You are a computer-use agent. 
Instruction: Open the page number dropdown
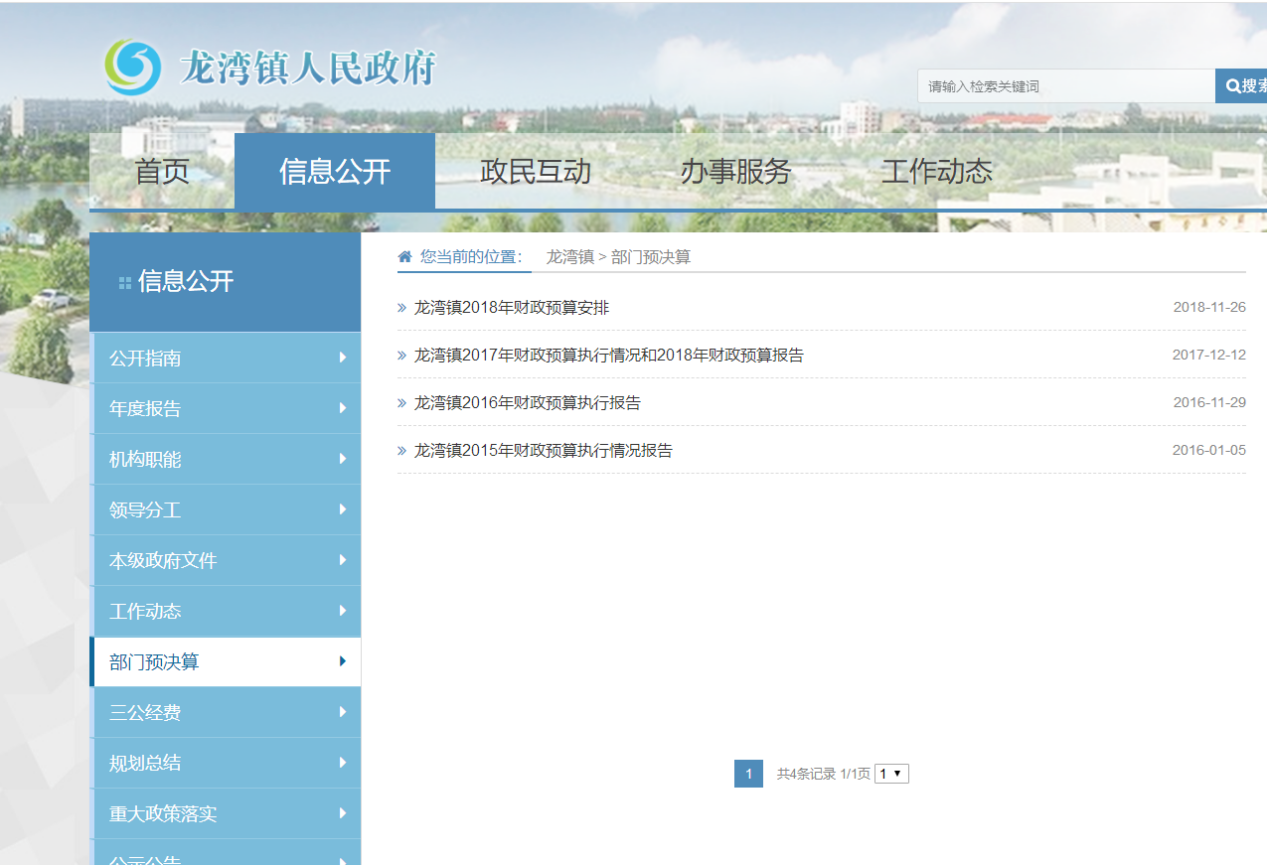tap(891, 773)
